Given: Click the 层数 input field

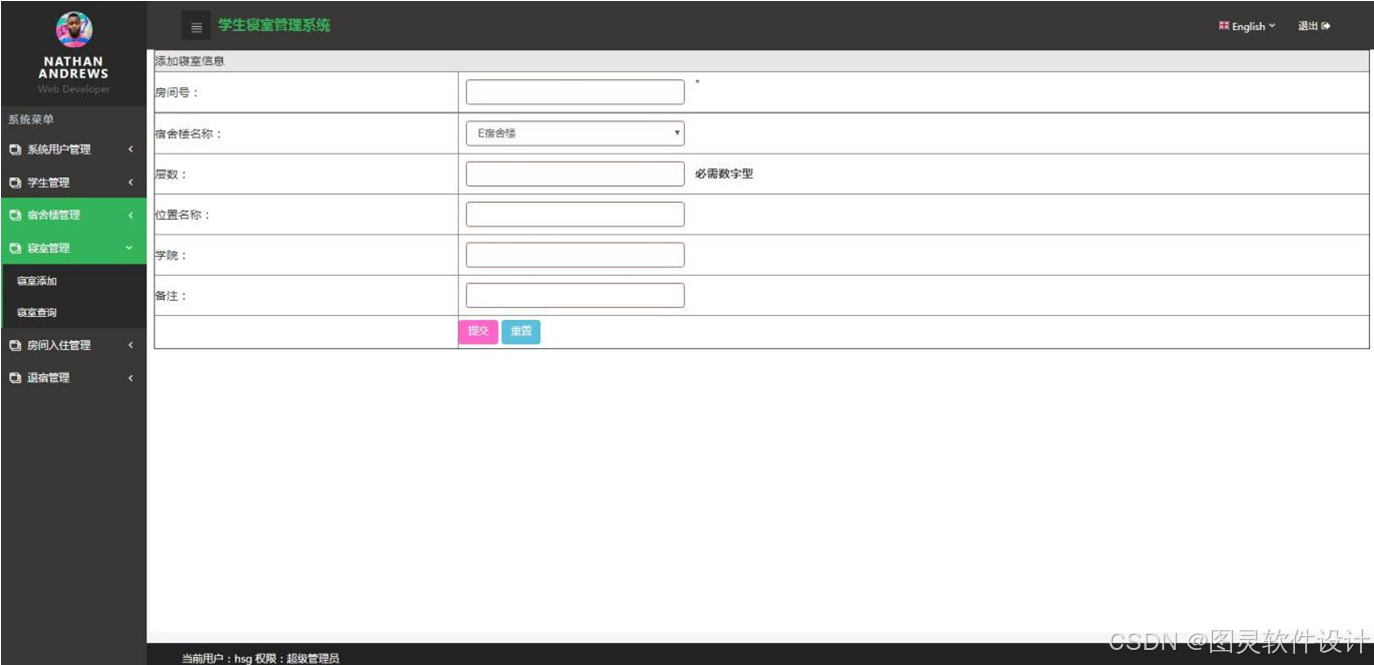Looking at the screenshot, I should 575,174.
